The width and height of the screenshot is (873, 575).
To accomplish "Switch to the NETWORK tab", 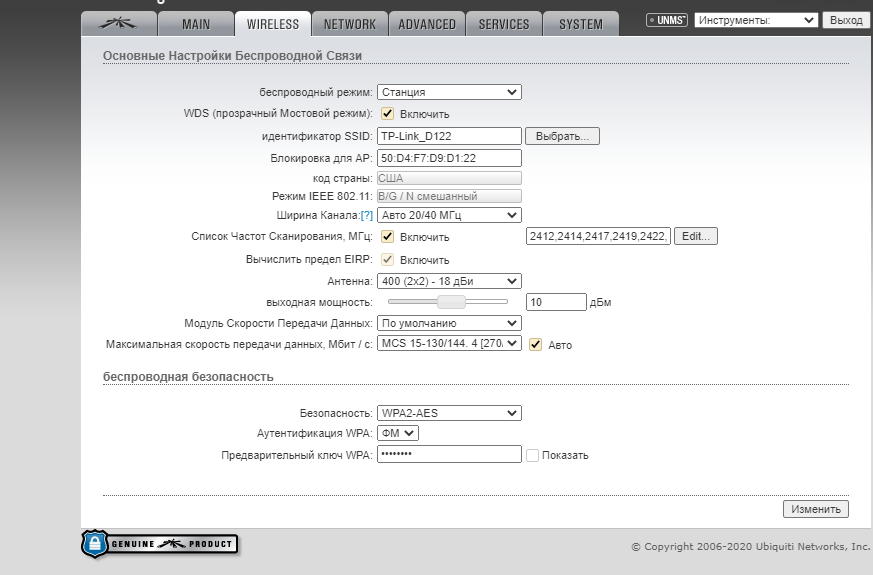I will click(x=349, y=24).
